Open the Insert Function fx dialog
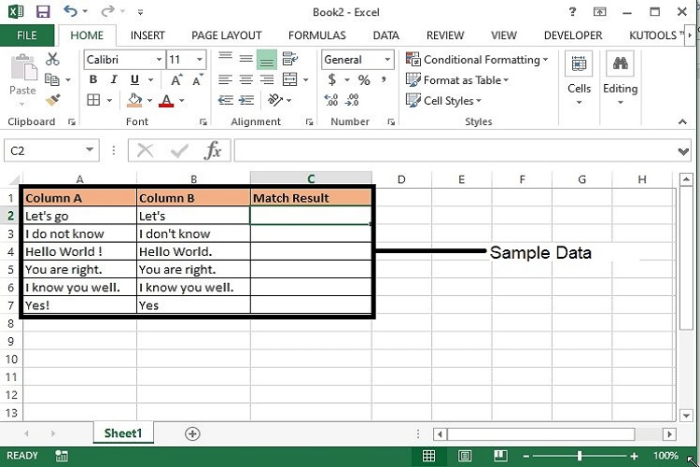700x467 pixels. click(x=212, y=150)
